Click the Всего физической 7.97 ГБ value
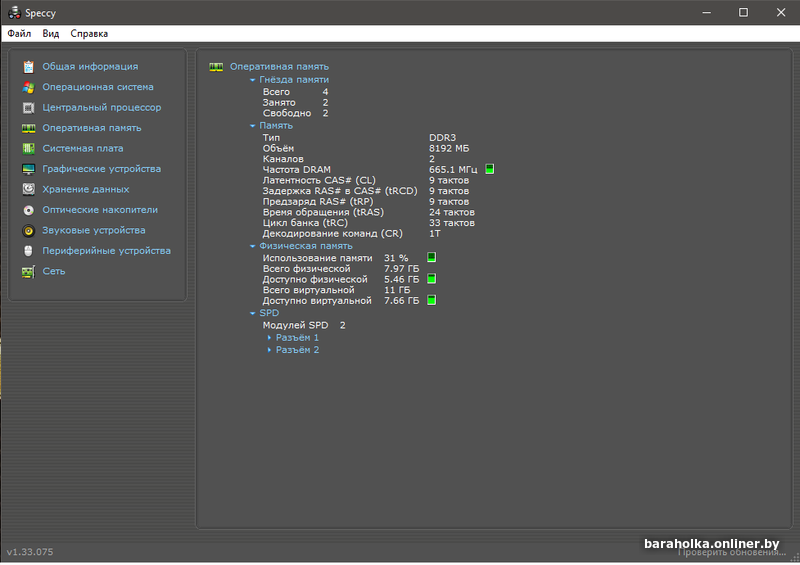Image resolution: width=800 pixels, height=565 pixels. coord(402,269)
